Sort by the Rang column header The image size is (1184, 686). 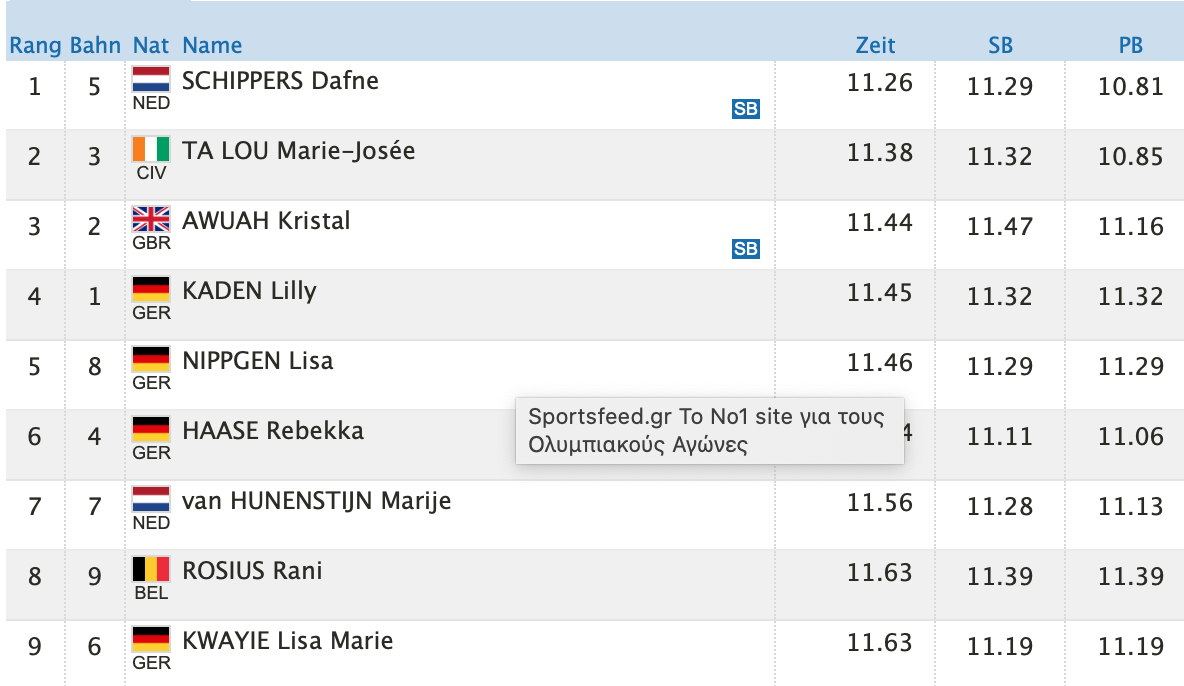(35, 45)
